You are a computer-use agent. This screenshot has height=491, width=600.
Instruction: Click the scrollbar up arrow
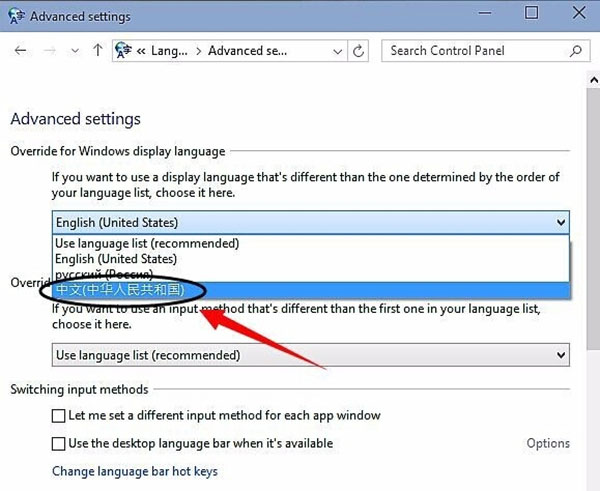click(593, 80)
